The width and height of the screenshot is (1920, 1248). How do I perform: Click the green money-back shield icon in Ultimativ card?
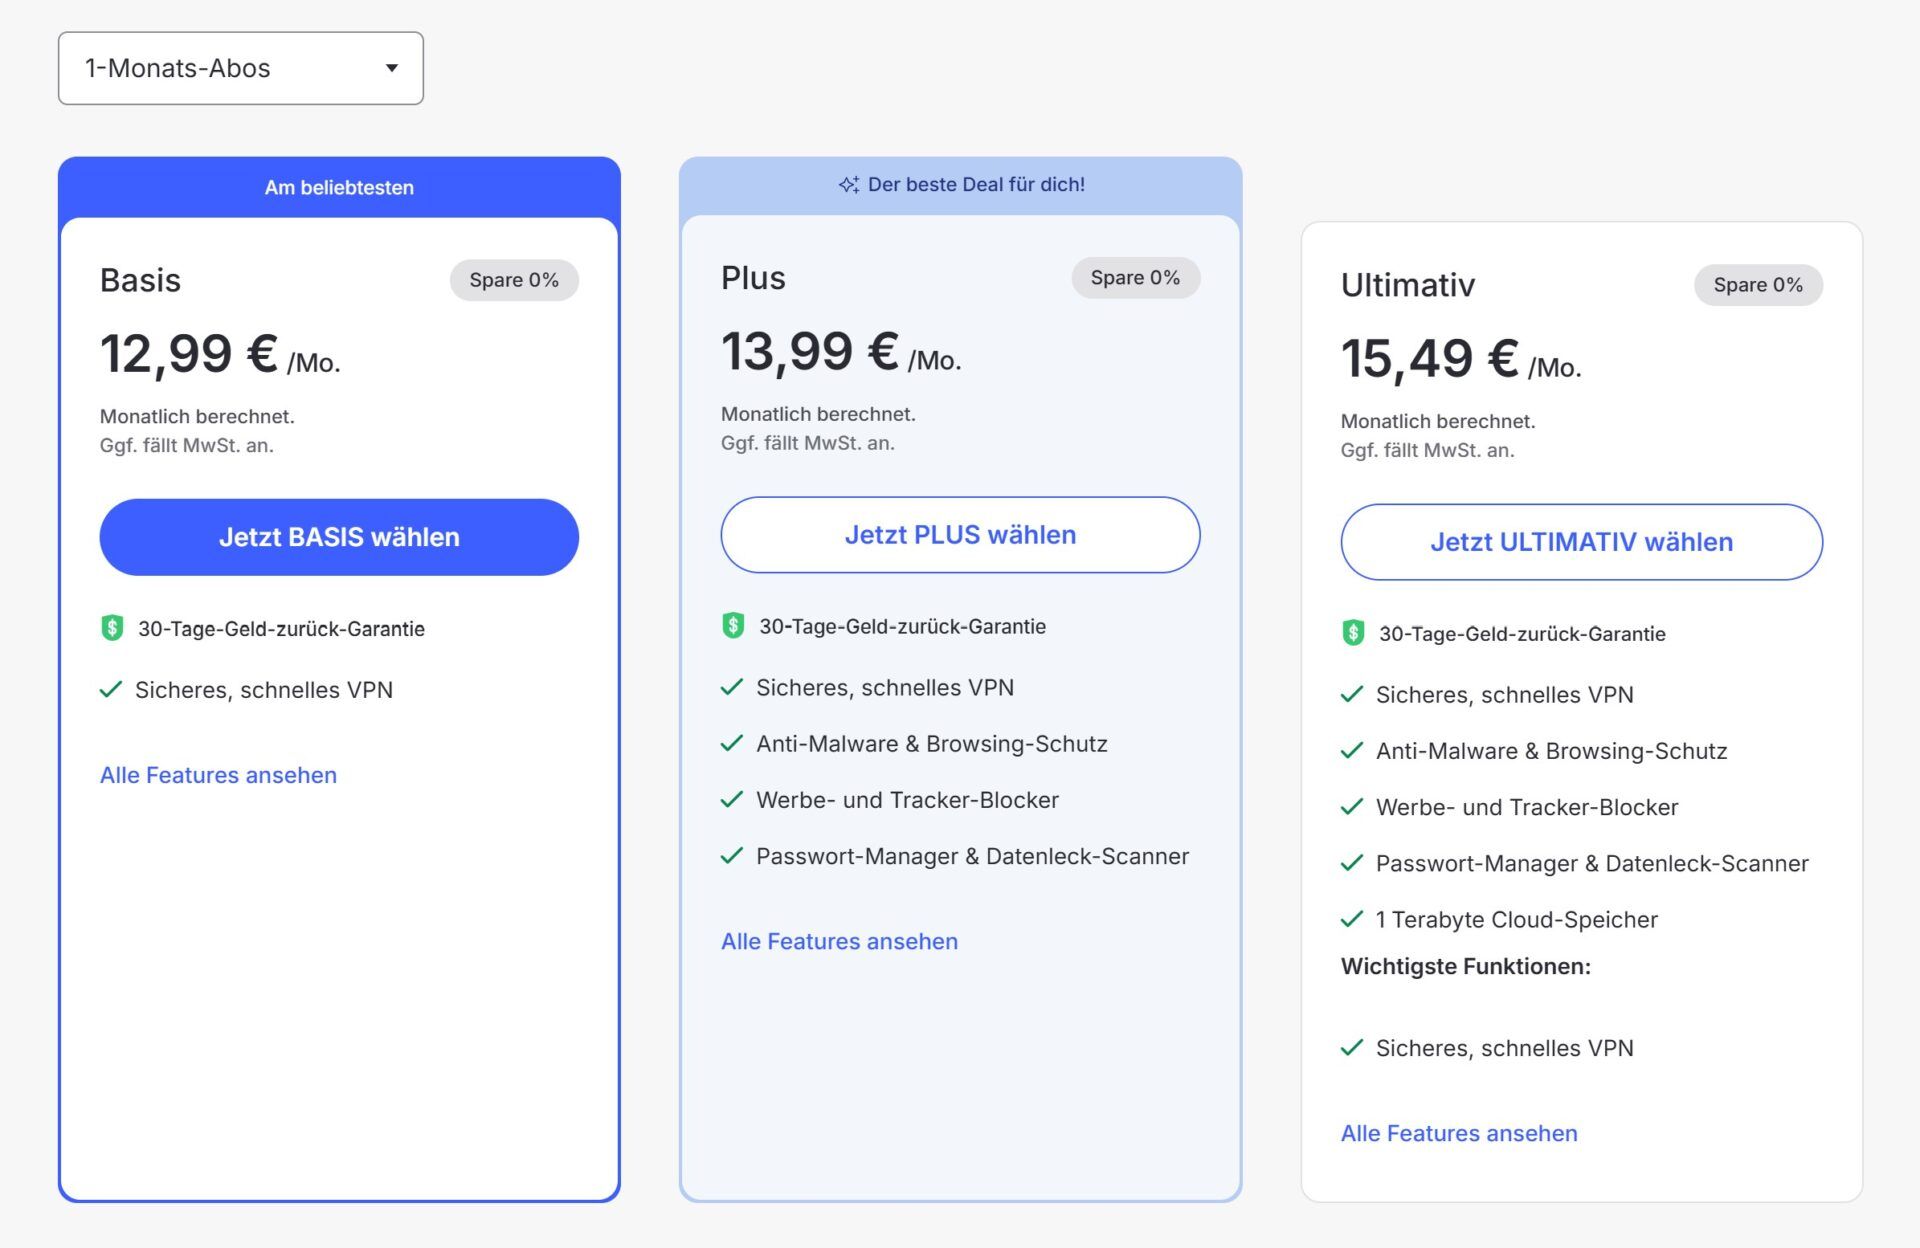[x=1353, y=633]
